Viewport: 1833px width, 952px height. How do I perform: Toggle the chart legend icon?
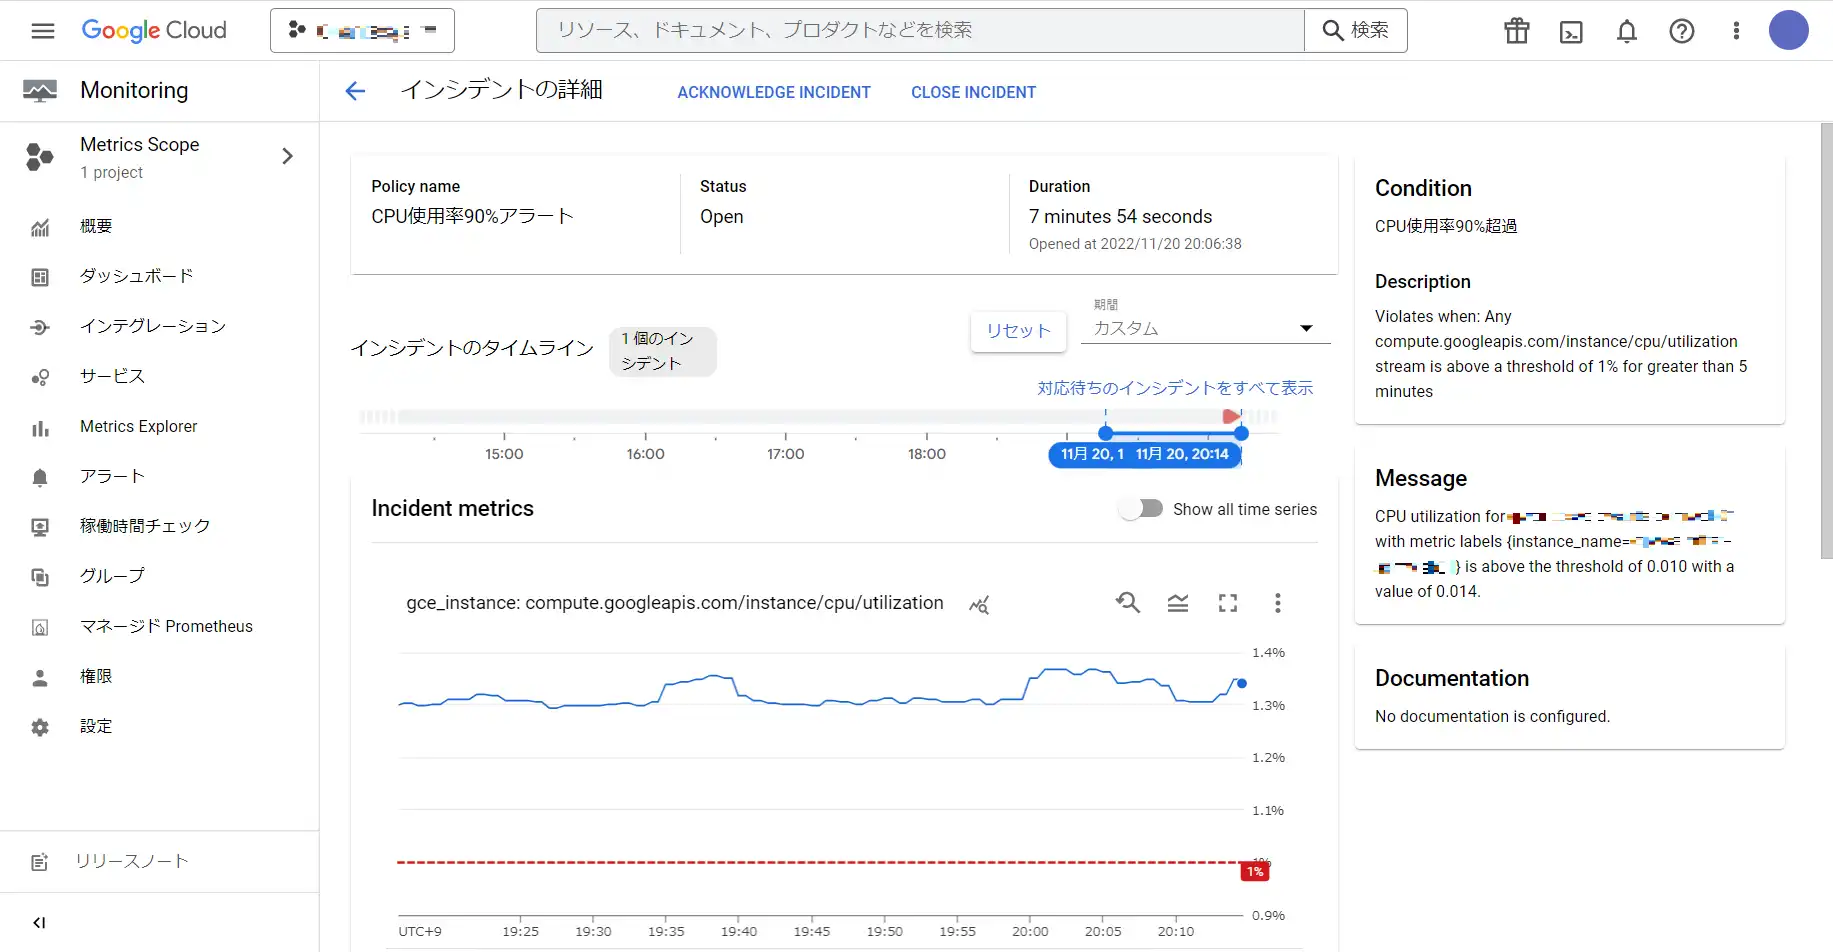[x=1178, y=603]
